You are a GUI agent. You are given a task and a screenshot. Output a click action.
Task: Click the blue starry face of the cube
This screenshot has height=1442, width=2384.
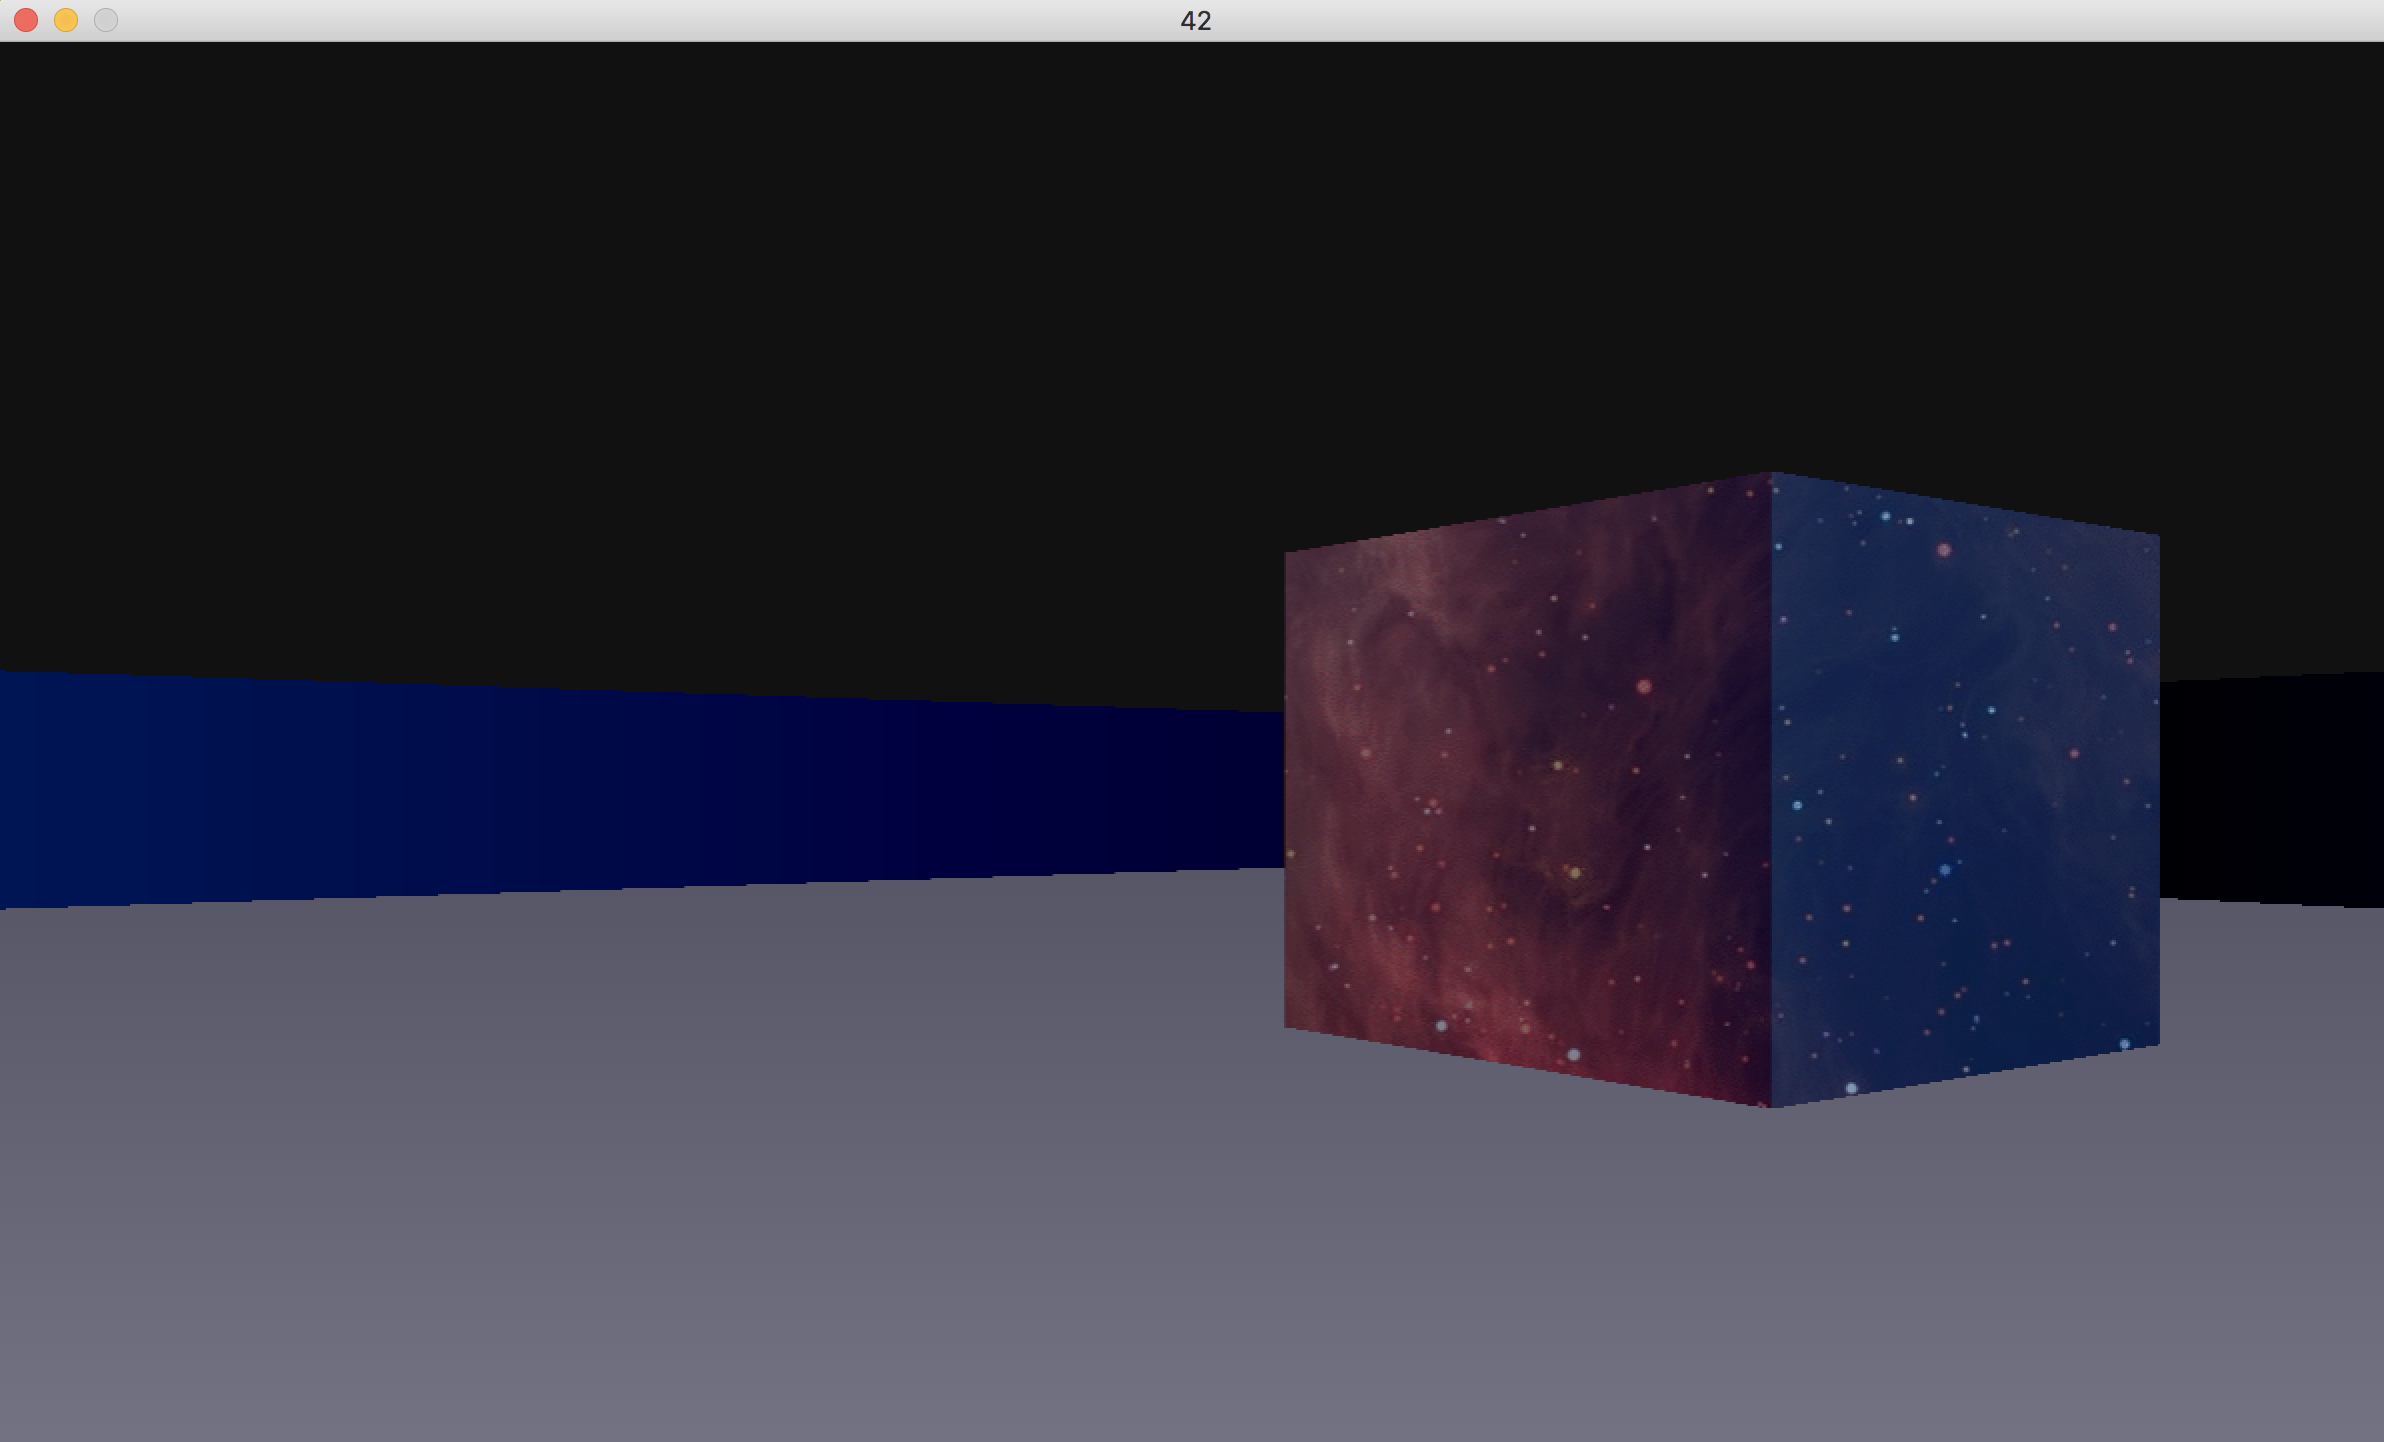point(1960,800)
